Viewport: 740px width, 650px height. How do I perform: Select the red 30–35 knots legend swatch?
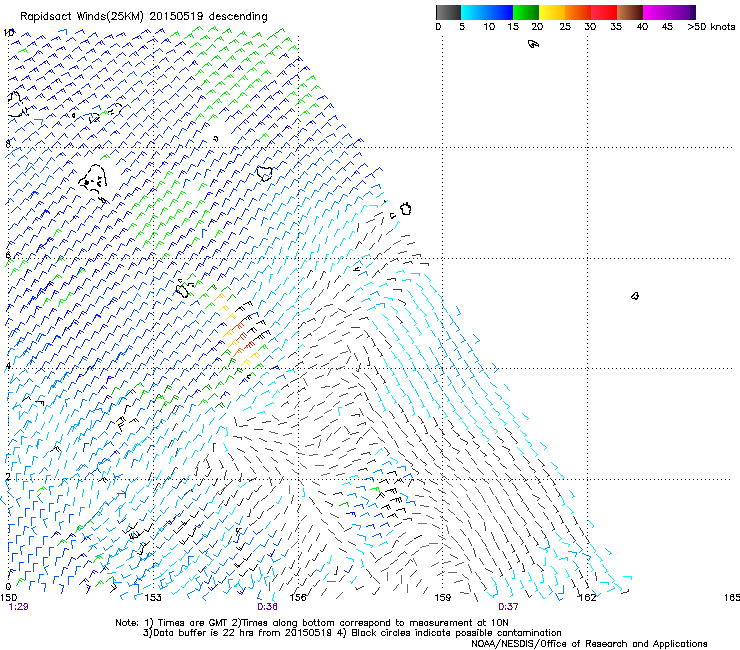(x=604, y=12)
